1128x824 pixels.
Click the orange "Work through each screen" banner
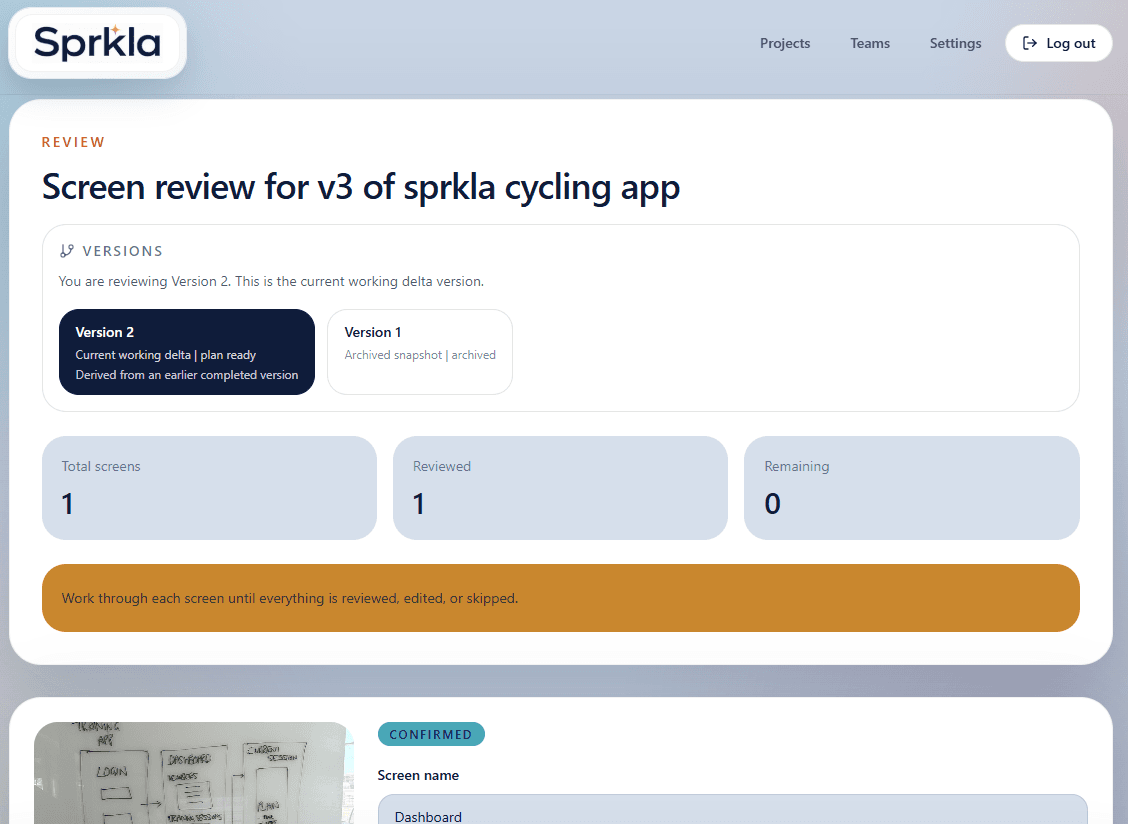tap(560, 598)
